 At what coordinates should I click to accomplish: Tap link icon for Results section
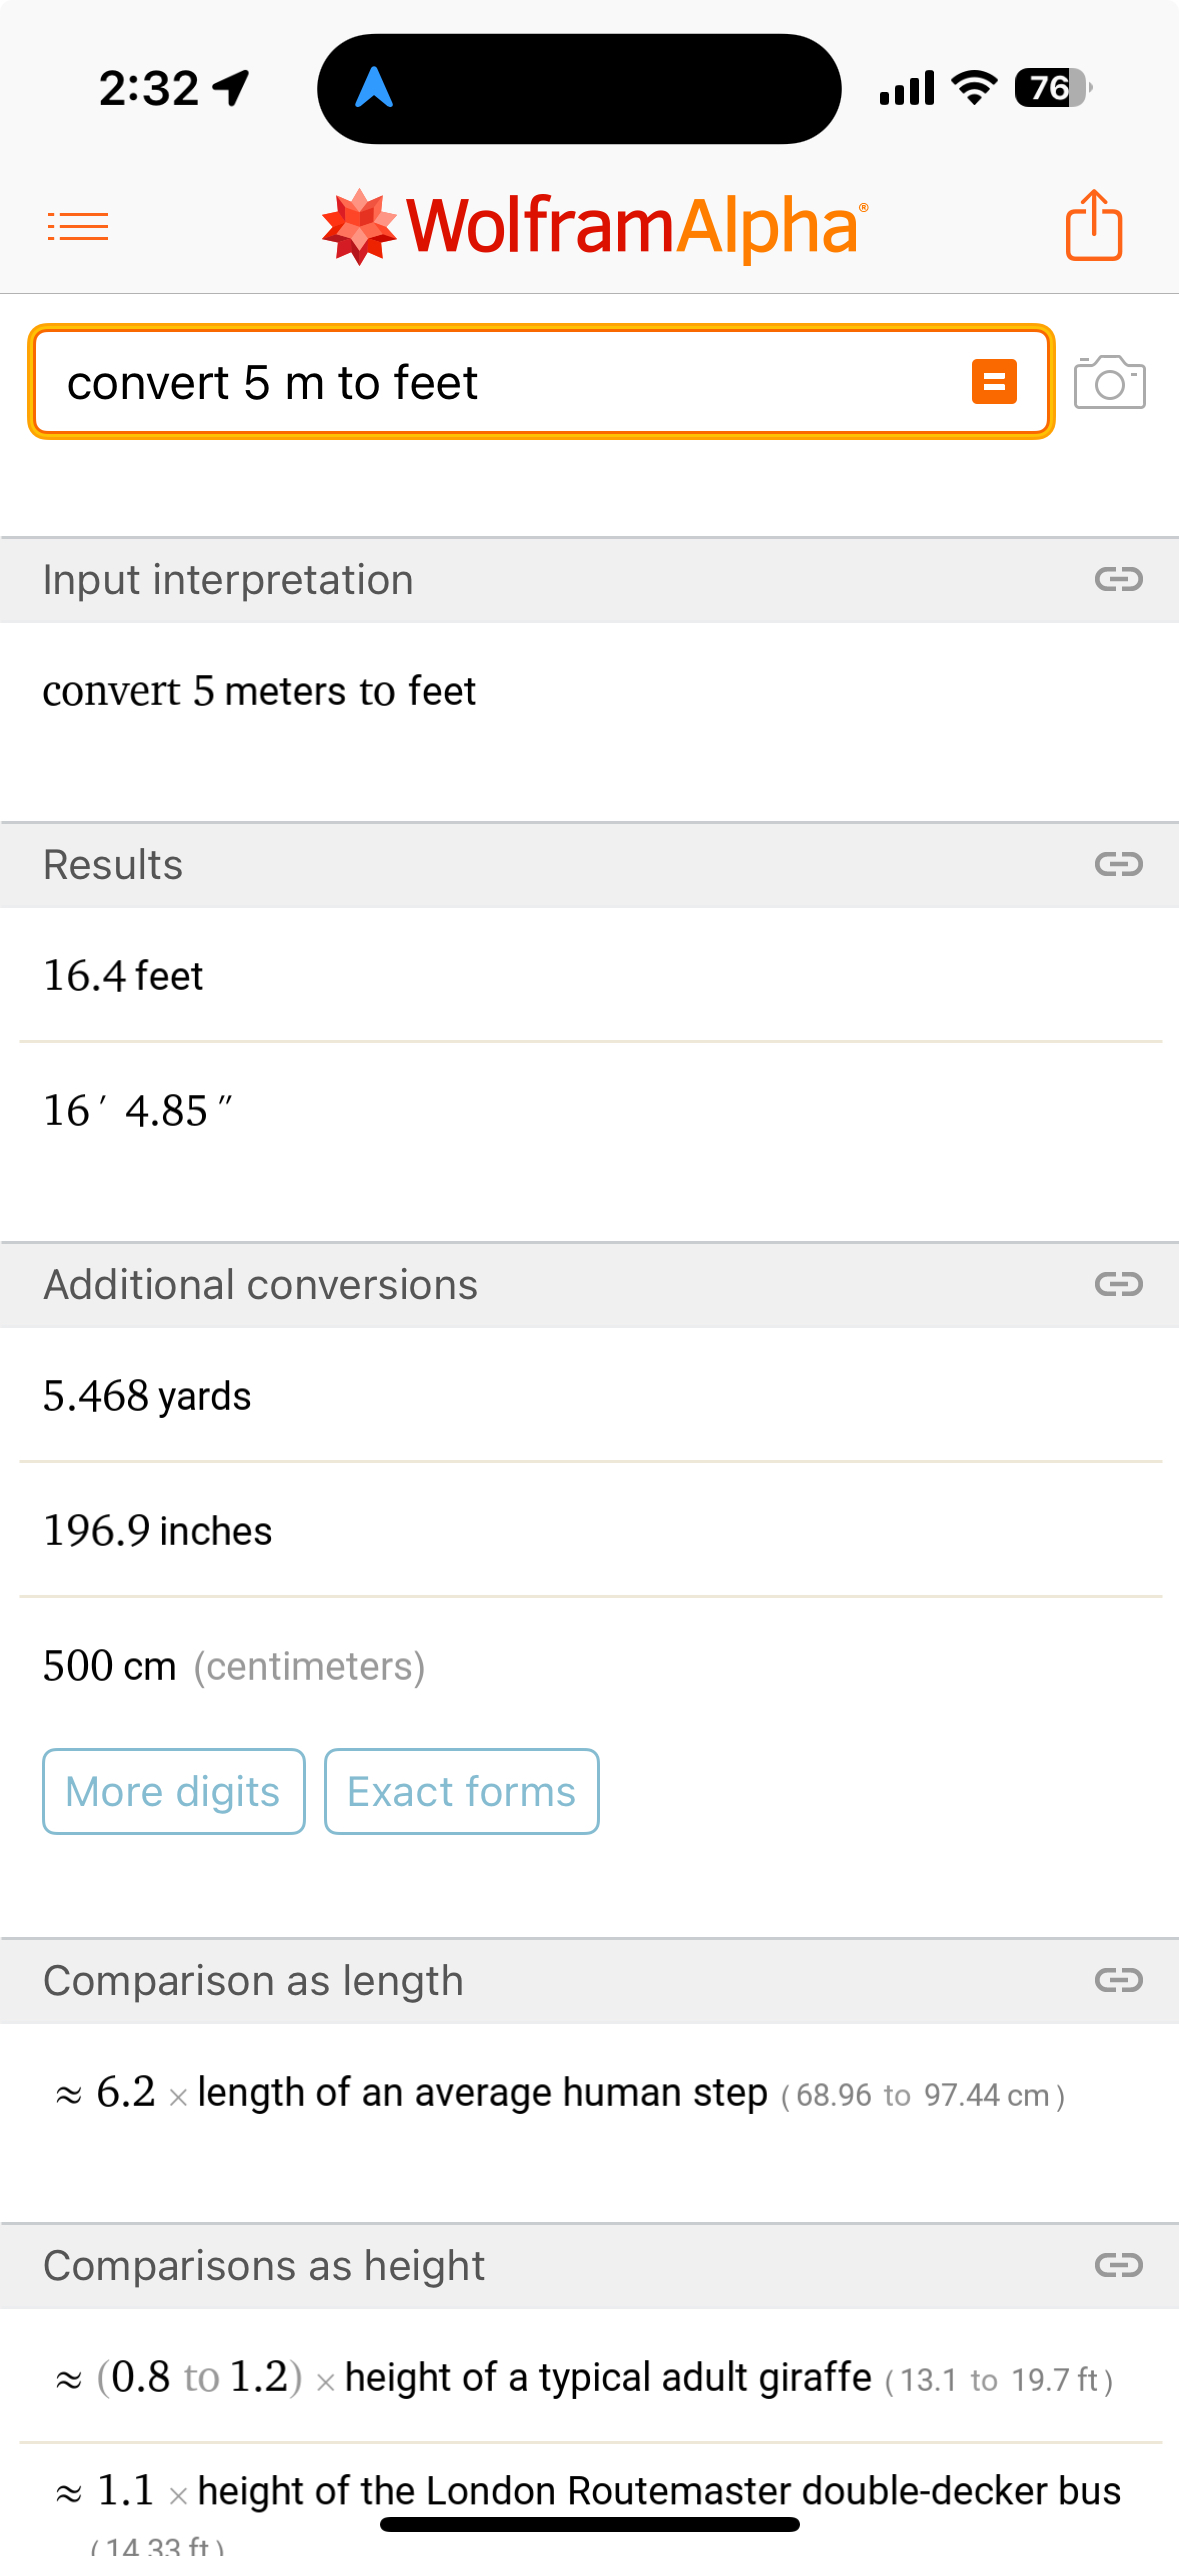(x=1118, y=864)
